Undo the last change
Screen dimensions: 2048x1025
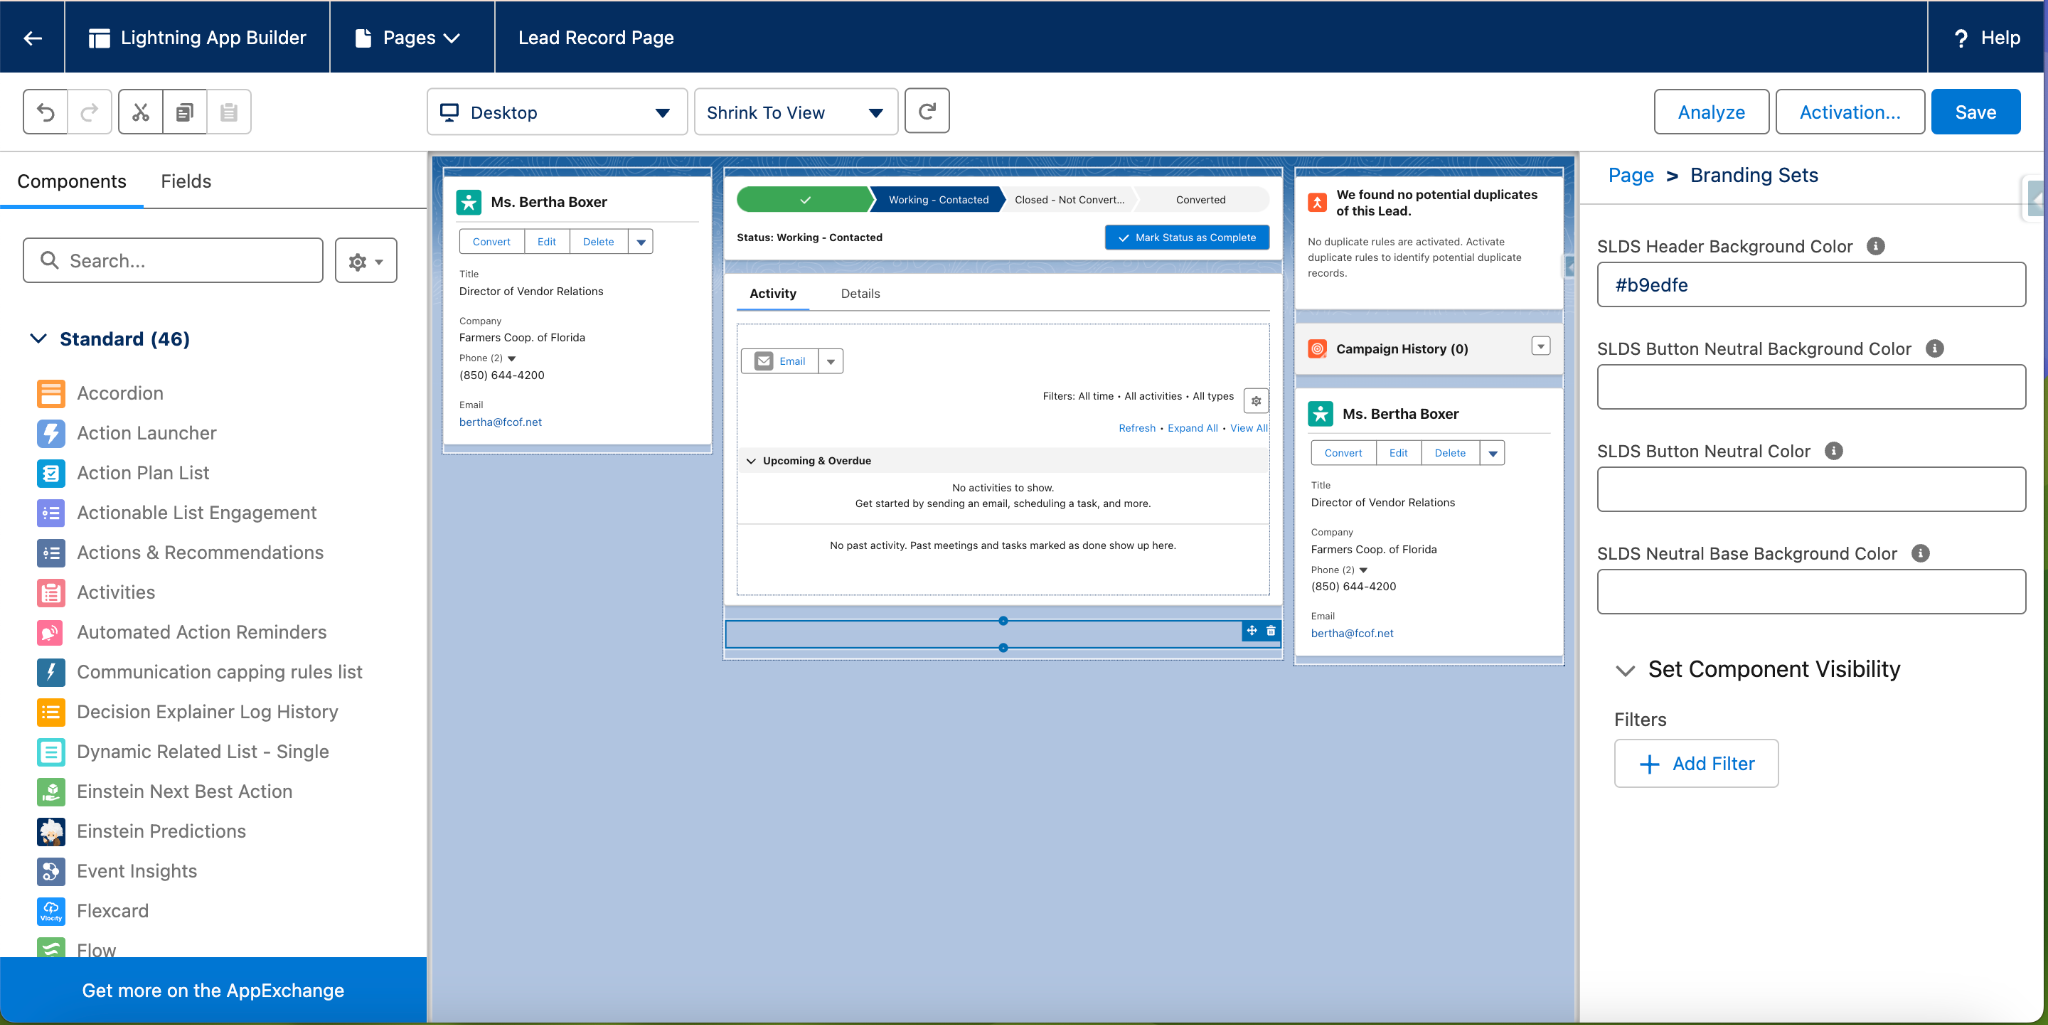pos(46,112)
